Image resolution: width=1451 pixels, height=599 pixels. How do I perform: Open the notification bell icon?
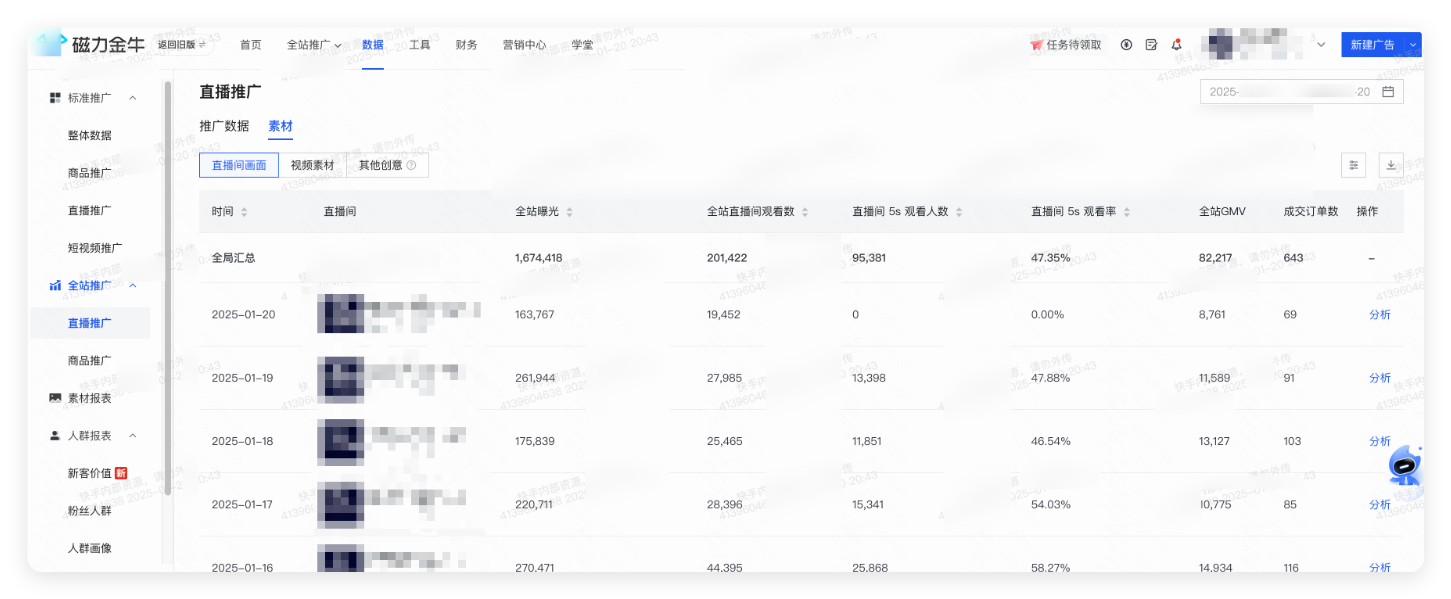click(1176, 44)
